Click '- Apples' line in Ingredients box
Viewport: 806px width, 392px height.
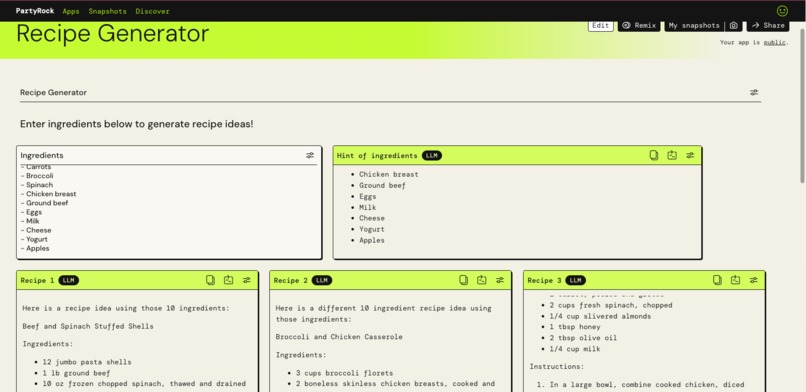click(x=35, y=249)
